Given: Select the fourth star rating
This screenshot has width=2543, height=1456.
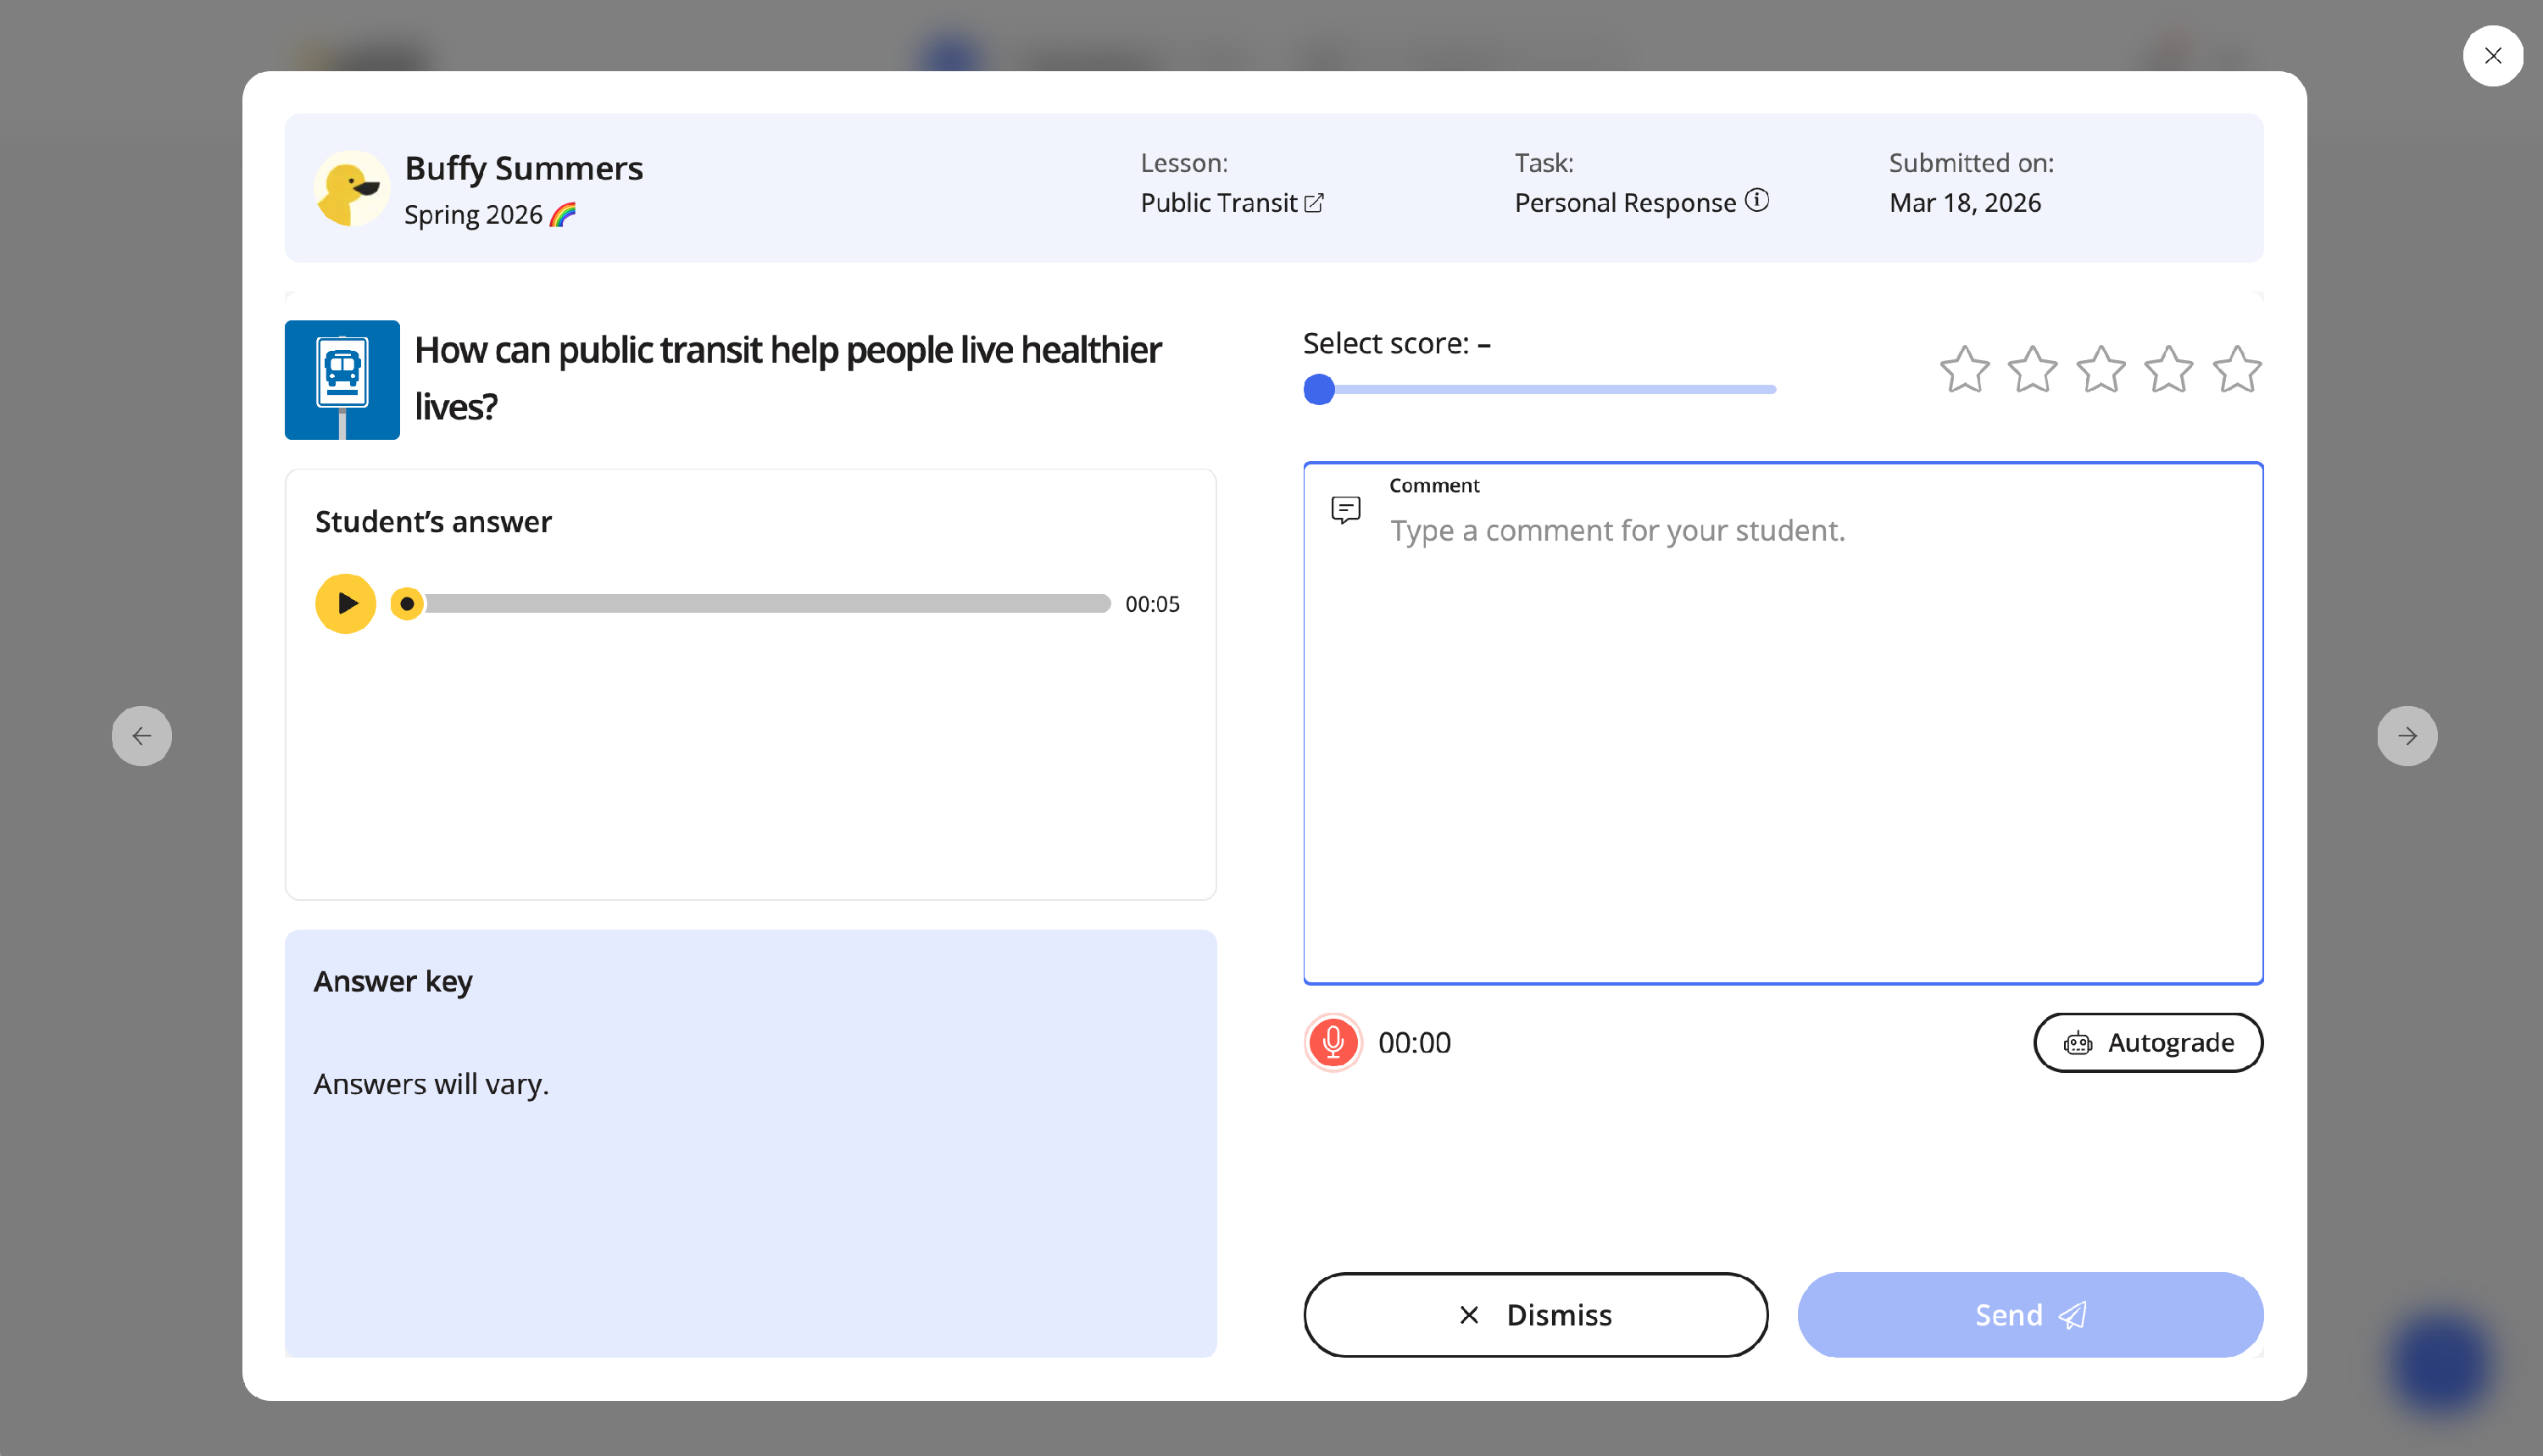Looking at the screenshot, I should (2168, 370).
